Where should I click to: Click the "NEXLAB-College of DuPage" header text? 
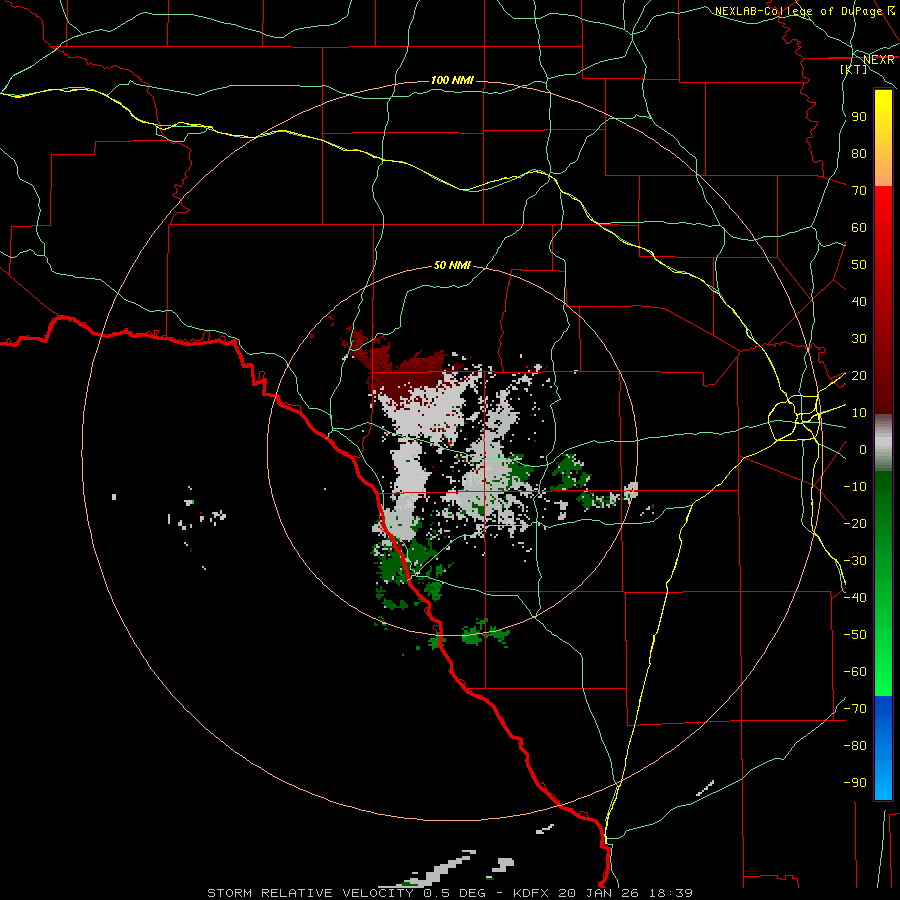click(798, 11)
